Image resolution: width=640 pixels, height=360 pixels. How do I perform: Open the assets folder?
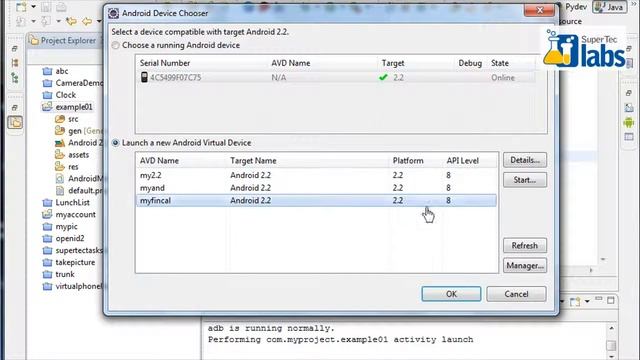click(72, 155)
